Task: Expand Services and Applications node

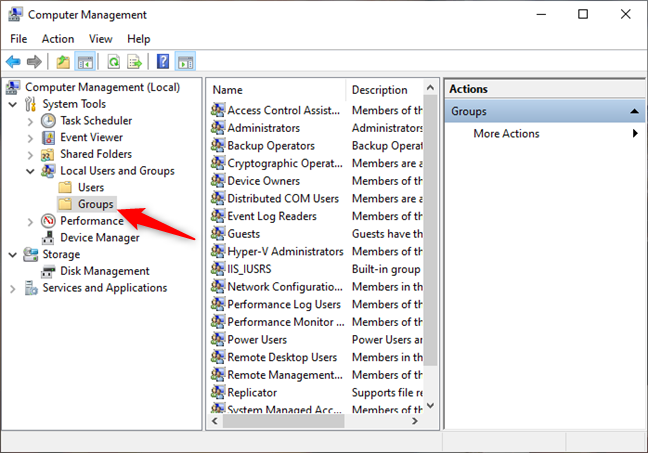Action: (13, 288)
